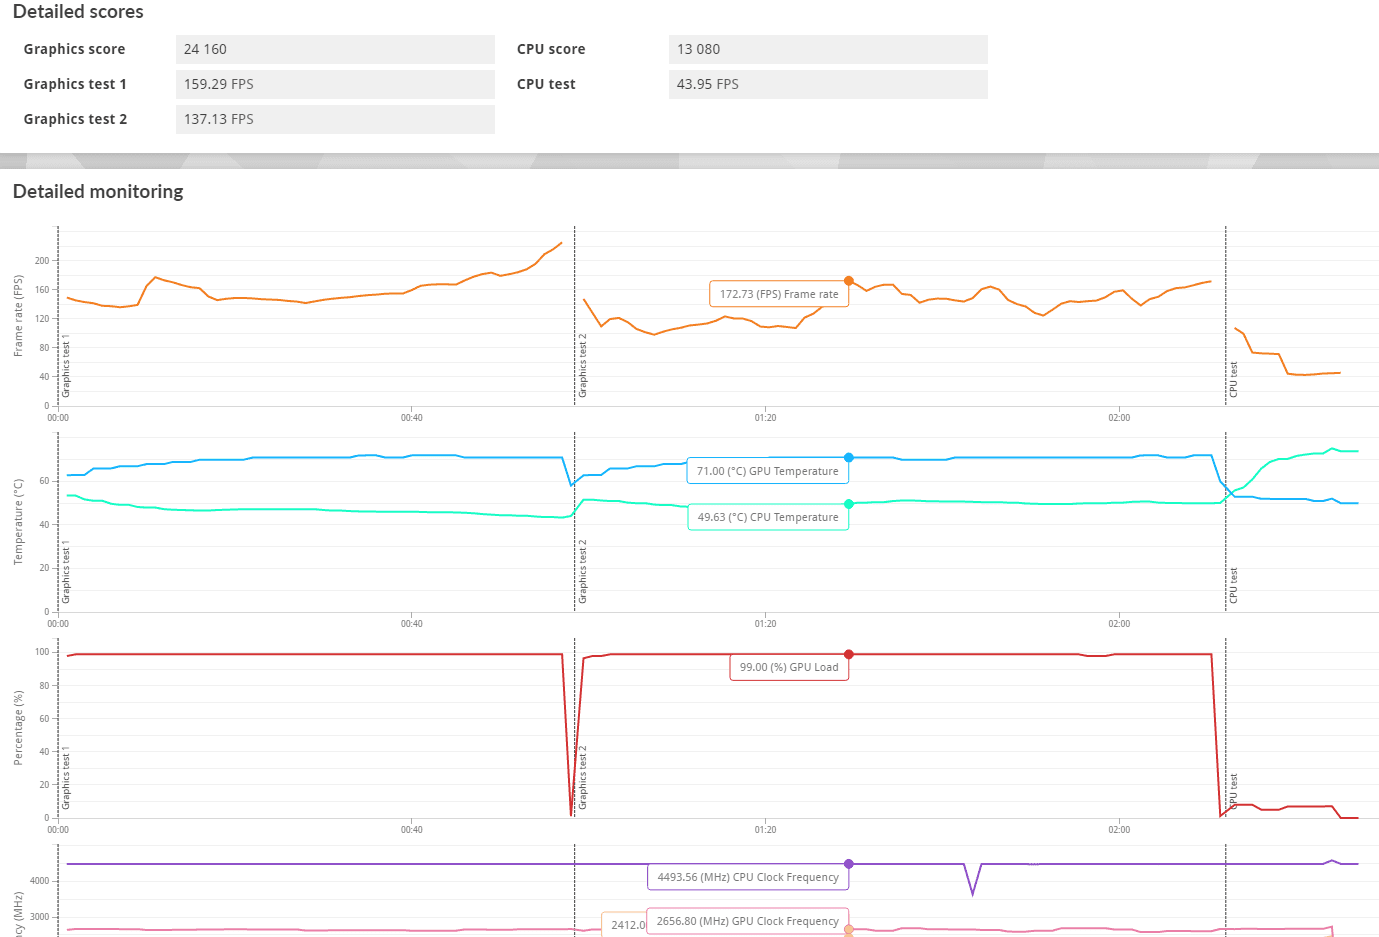1379x937 pixels.
Task: Click the 49.63 (°C) CPU Temperature tooltip
Action: pyautogui.click(x=768, y=517)
